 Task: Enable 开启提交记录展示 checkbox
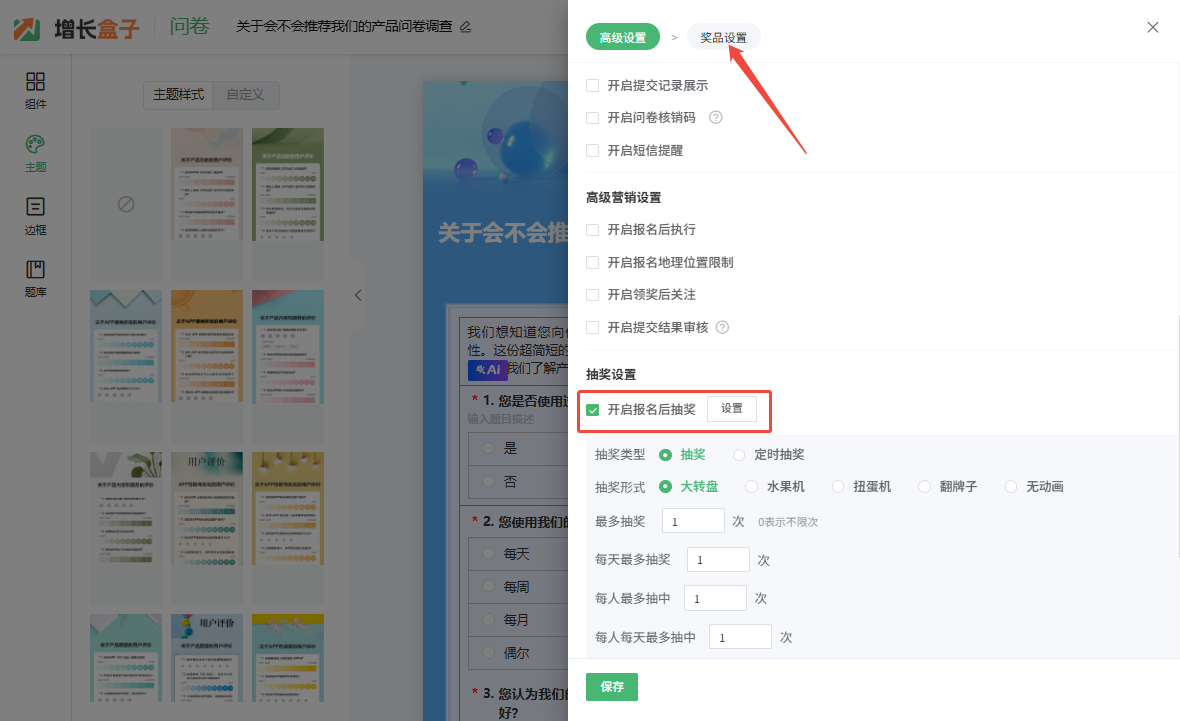(x=593, y=86)
